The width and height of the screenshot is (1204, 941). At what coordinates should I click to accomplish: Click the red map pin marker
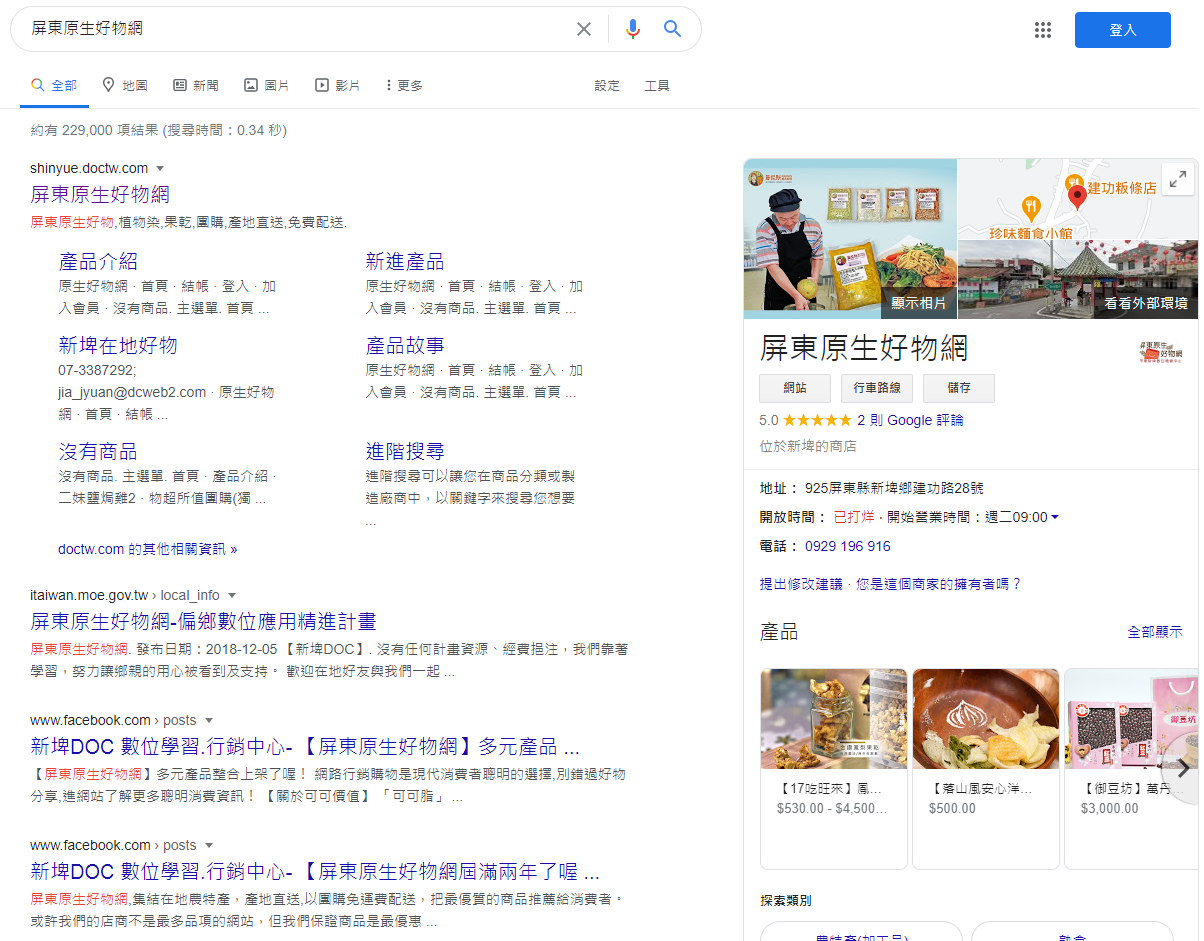[x=1077, y=195]
